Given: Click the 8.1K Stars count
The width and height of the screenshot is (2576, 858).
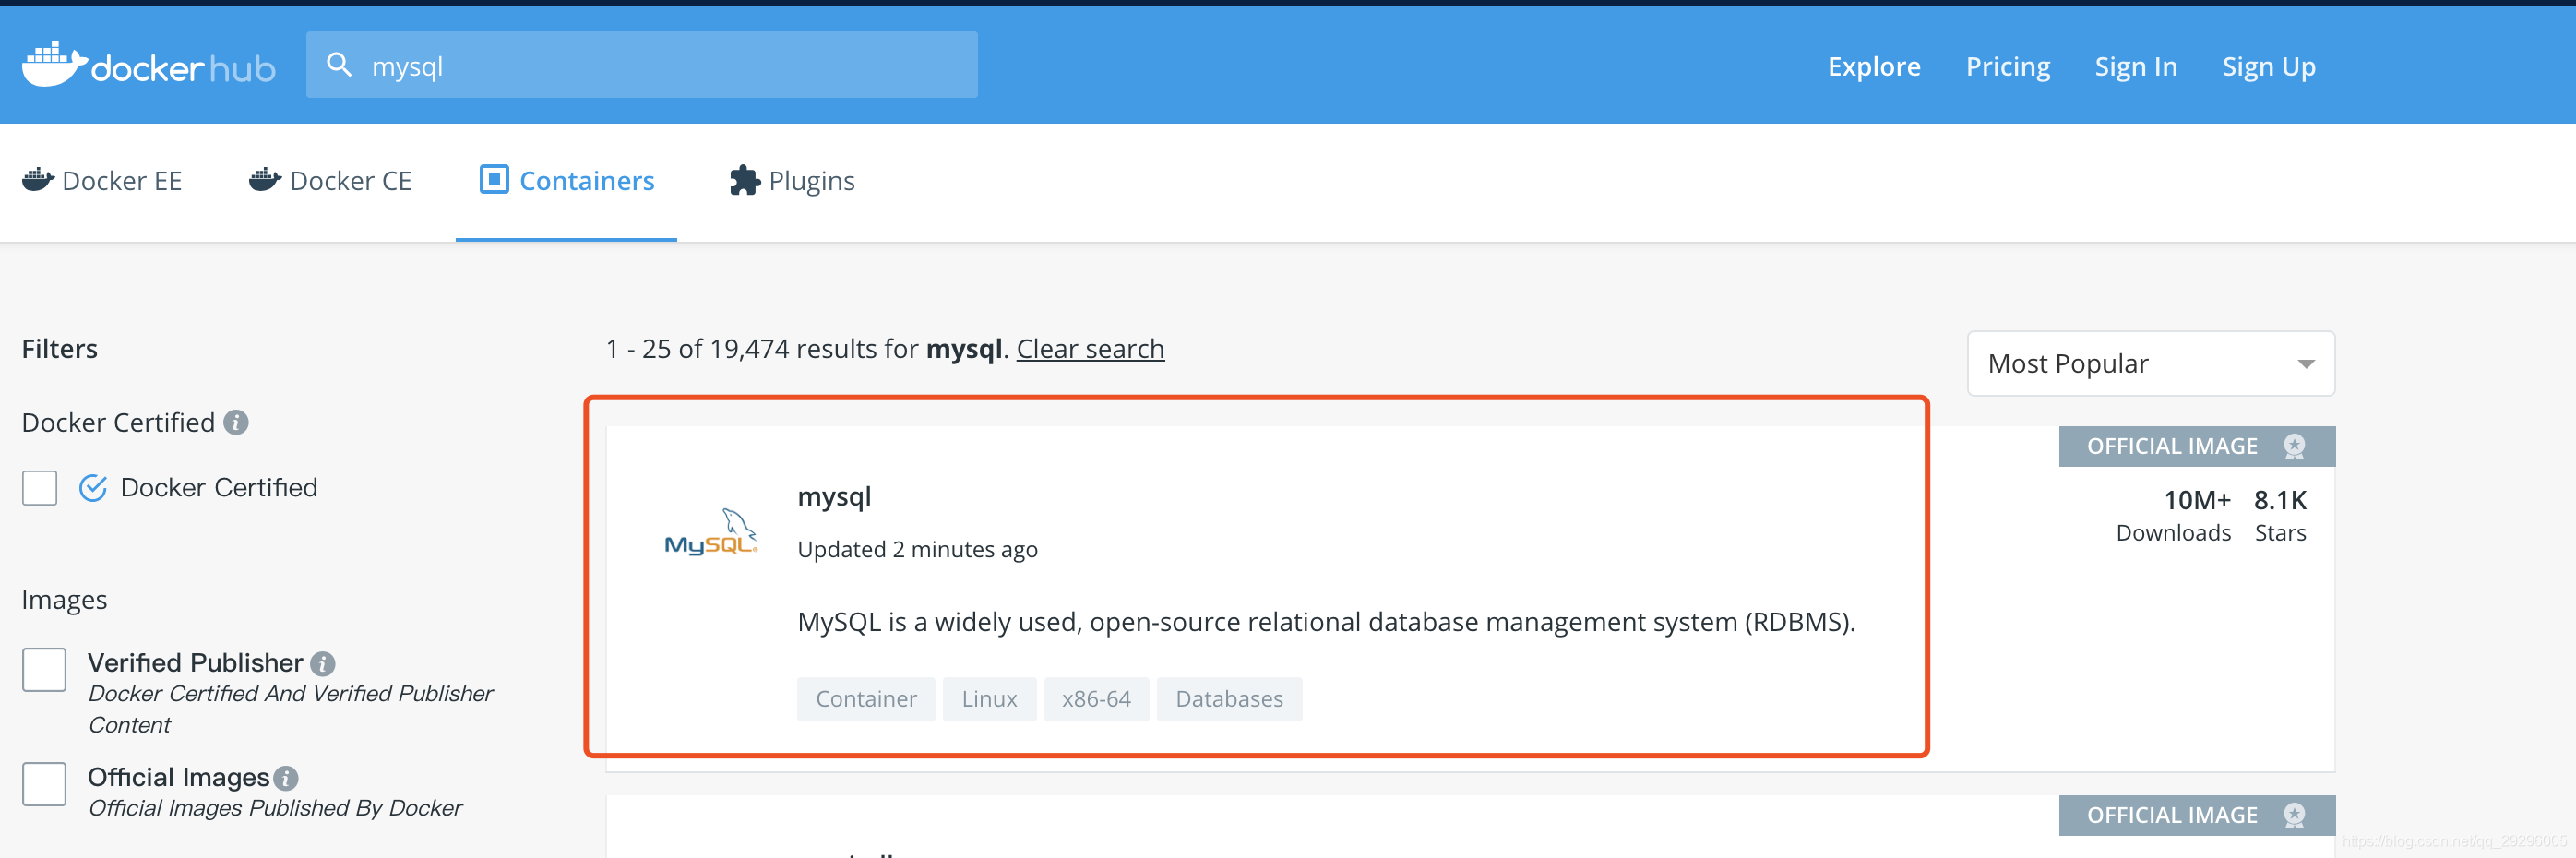Looking at the screenshot, I should point(2280,515).
